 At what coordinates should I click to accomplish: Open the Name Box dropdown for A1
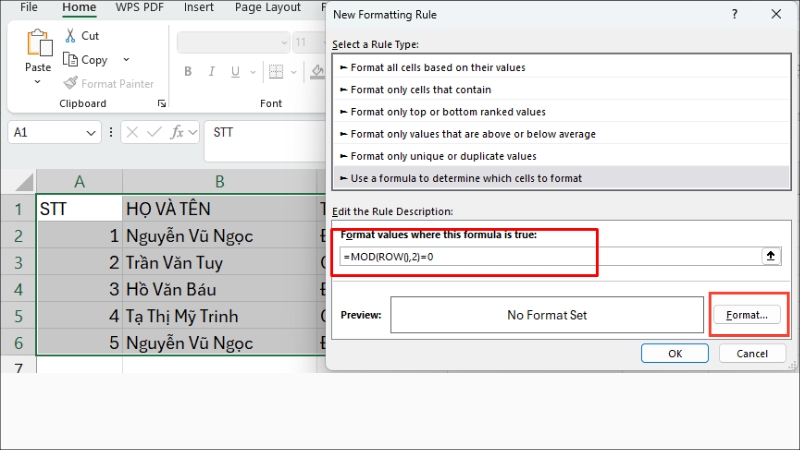coord(91,133)
